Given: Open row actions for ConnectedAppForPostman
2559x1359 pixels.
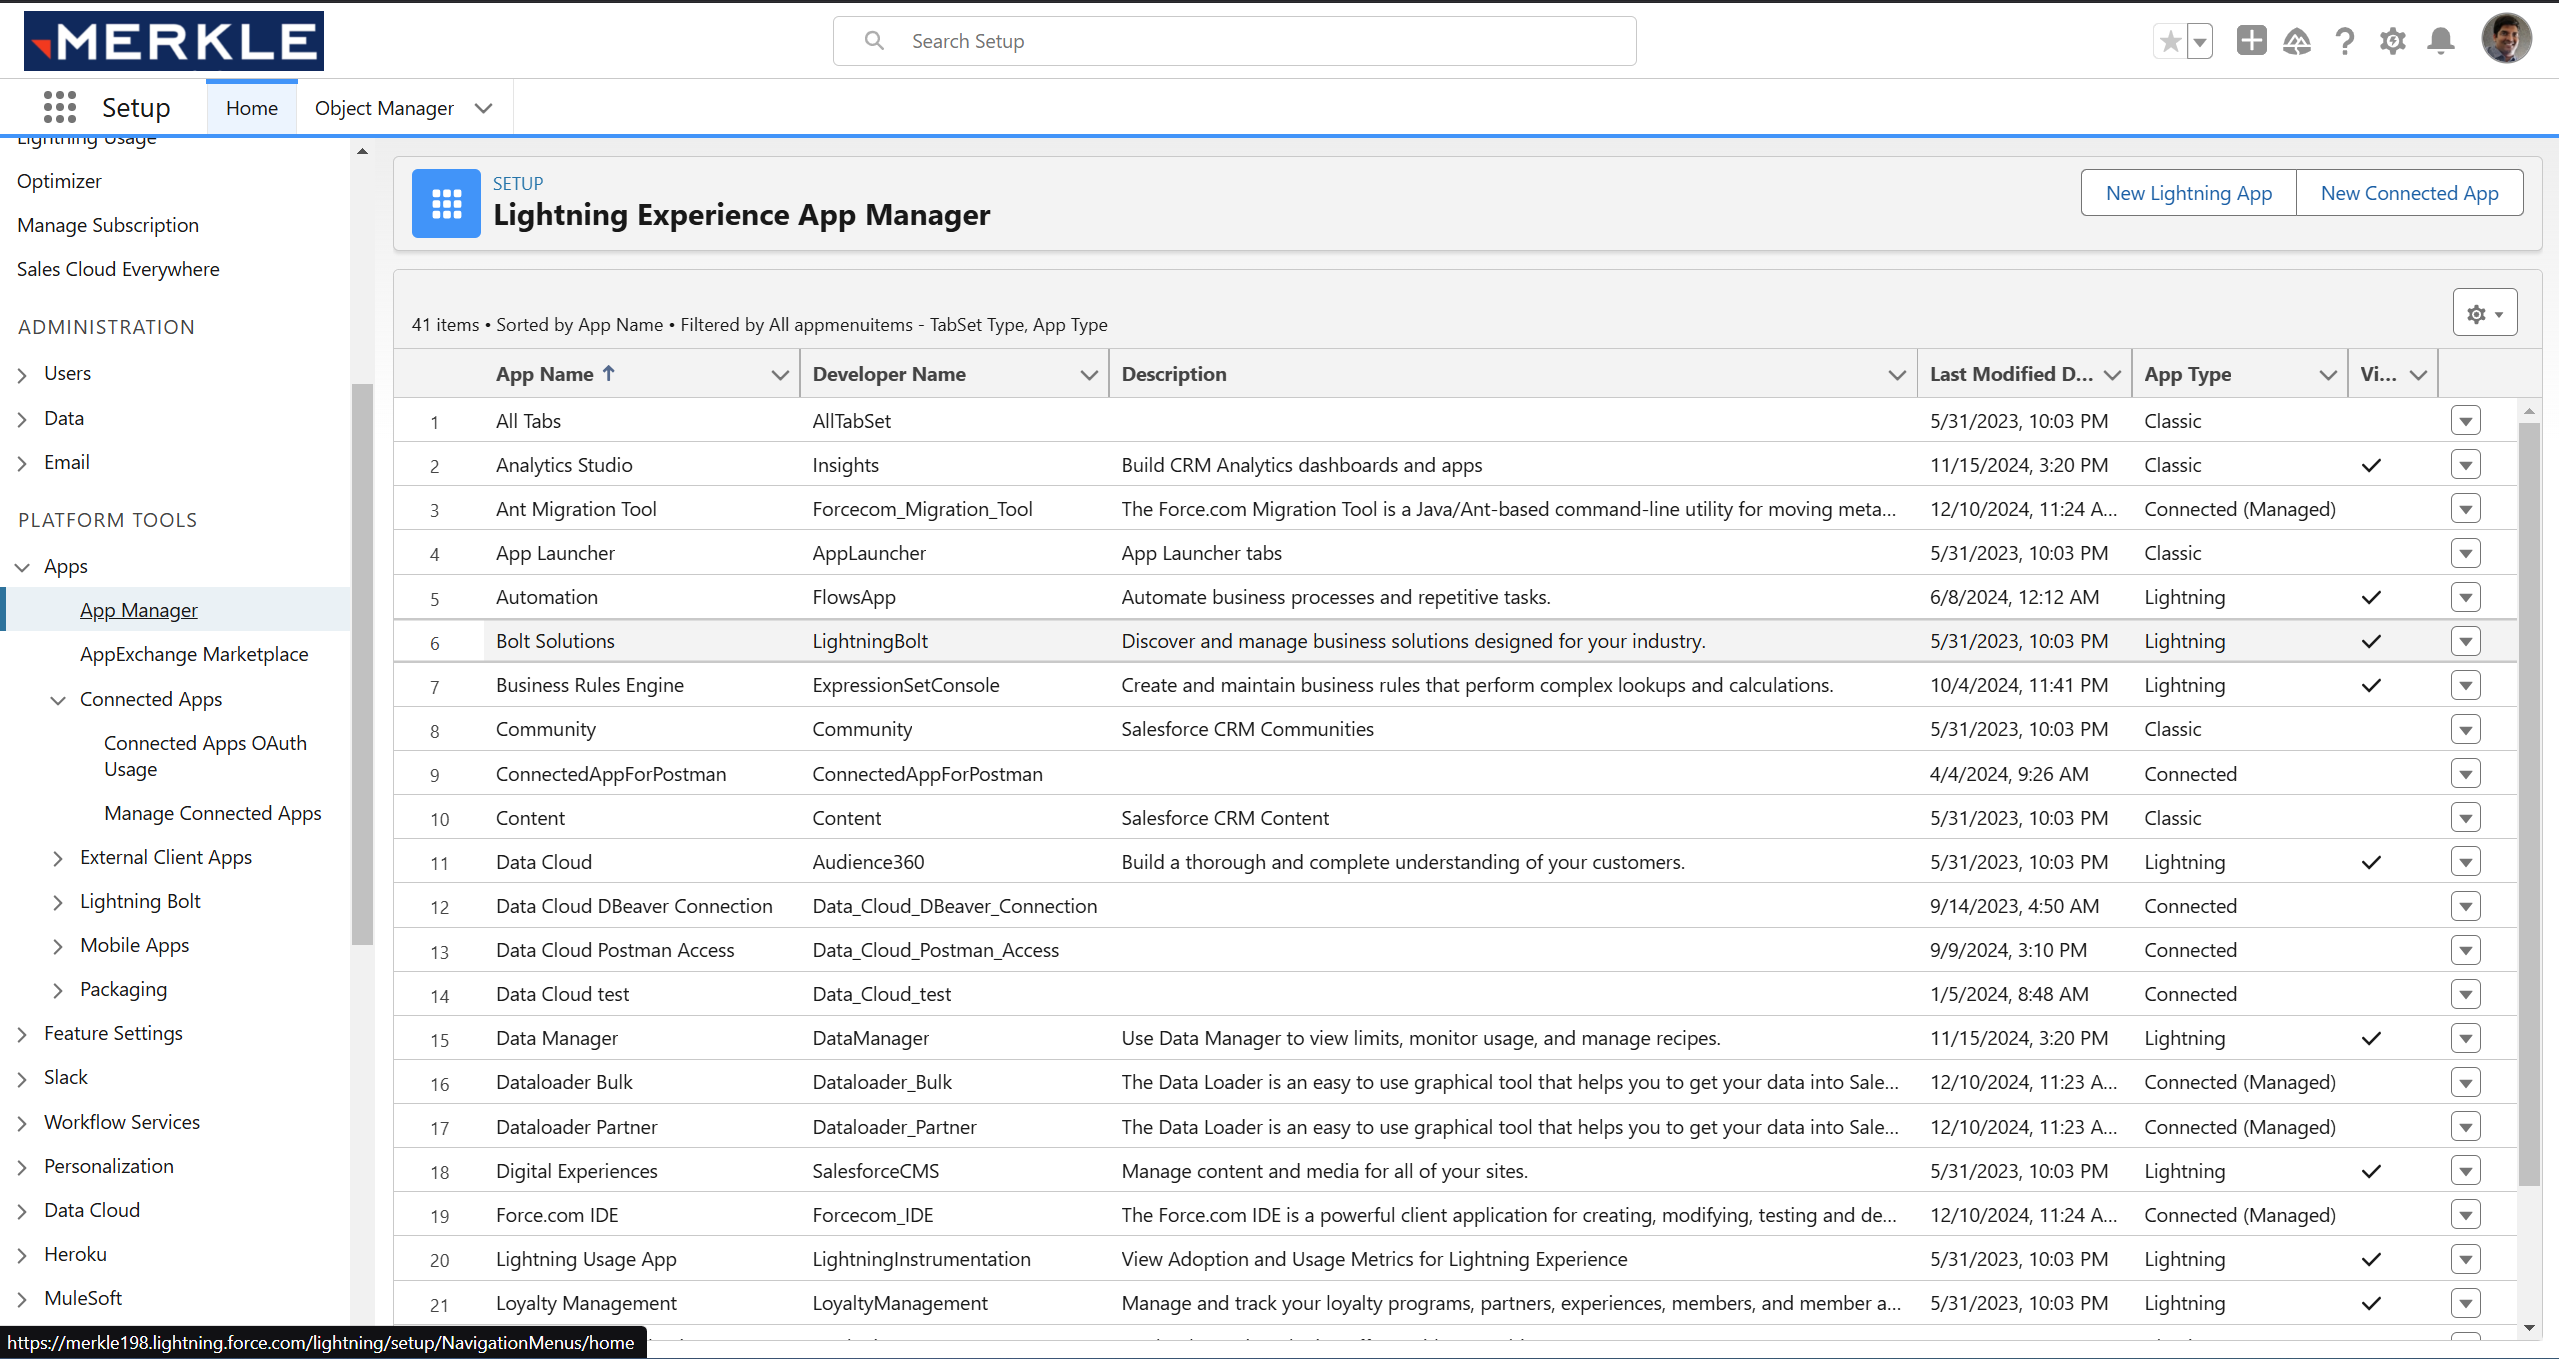Looking at the screenshot, I should click(x=2465, y=774).
